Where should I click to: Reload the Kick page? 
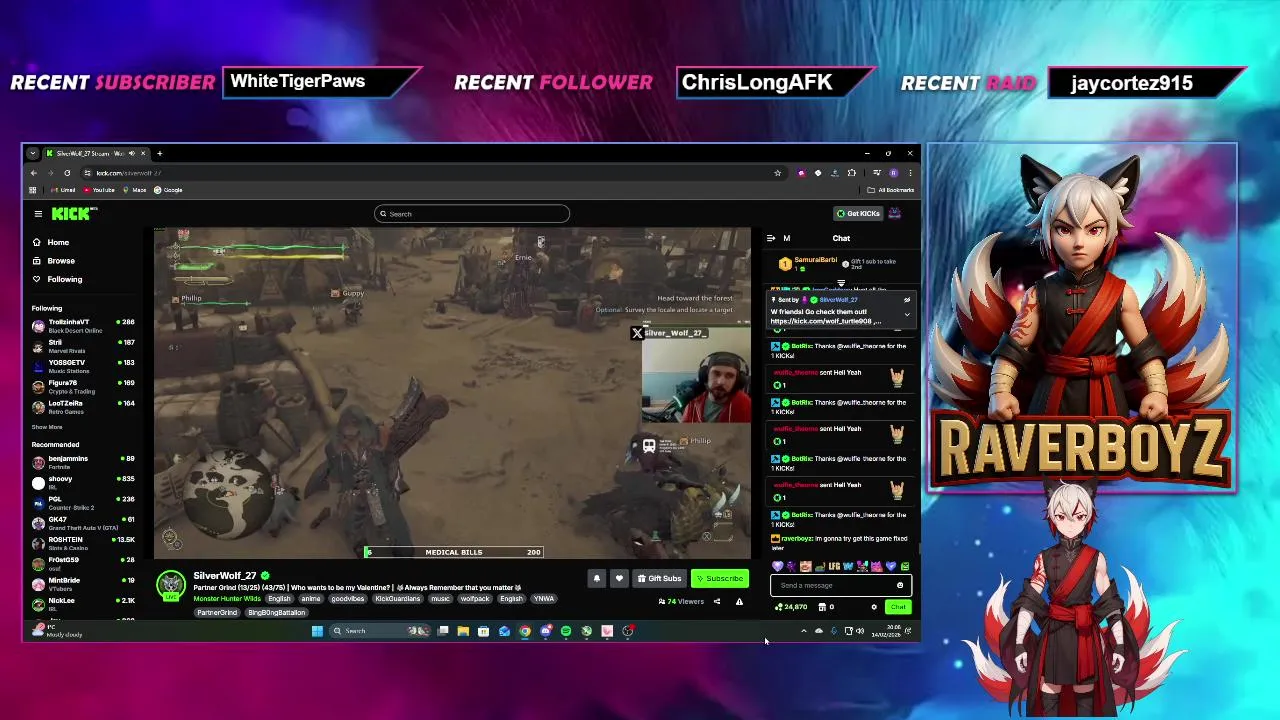click(67, 173)
